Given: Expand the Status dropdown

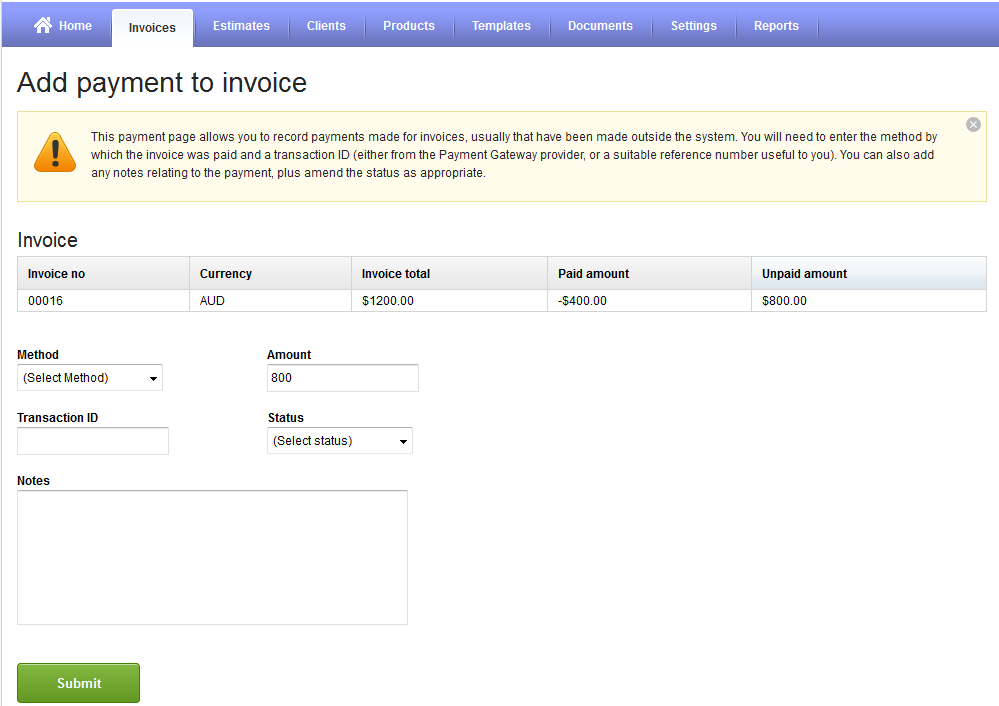Looking at the screenshot, I should click(340, 441).
